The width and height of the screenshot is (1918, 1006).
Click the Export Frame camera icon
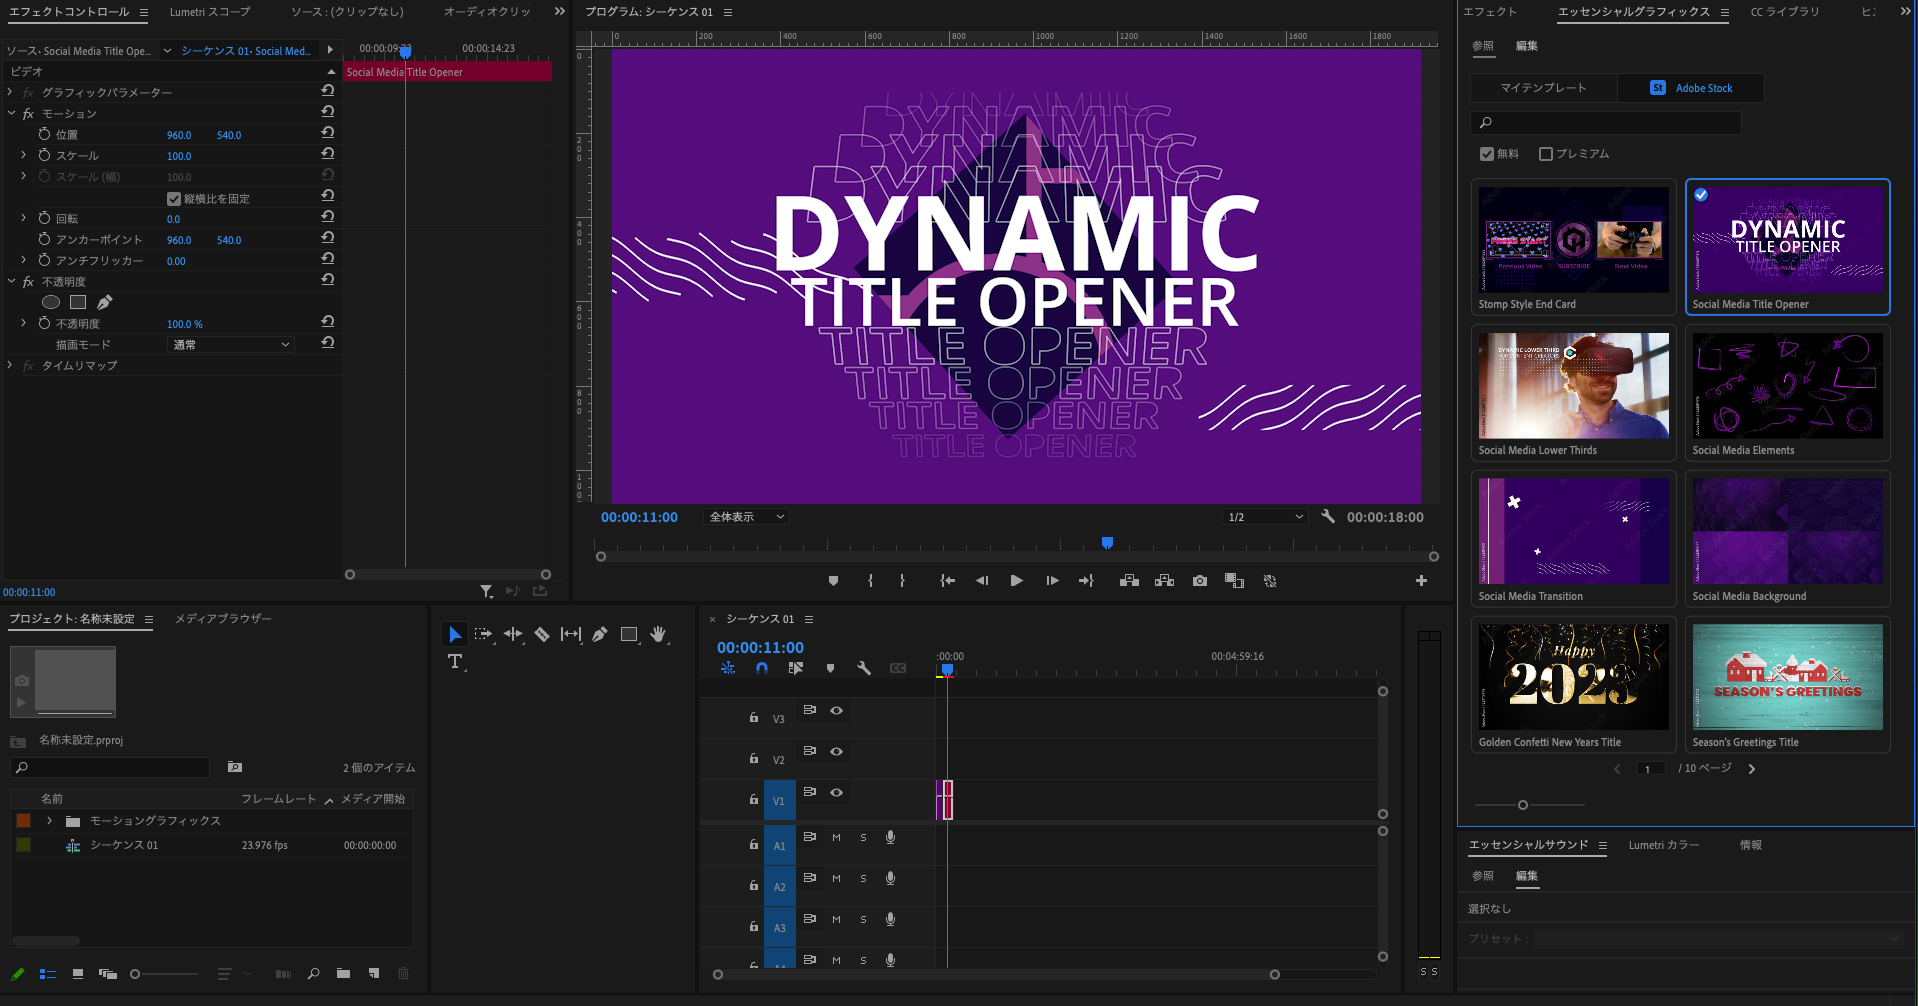(x=1200, y=581)
